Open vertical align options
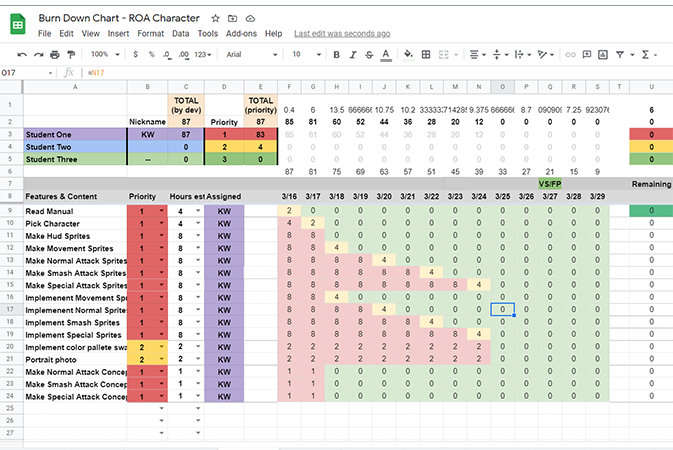Viewport: 673px width, 450px height. (500, 55)
